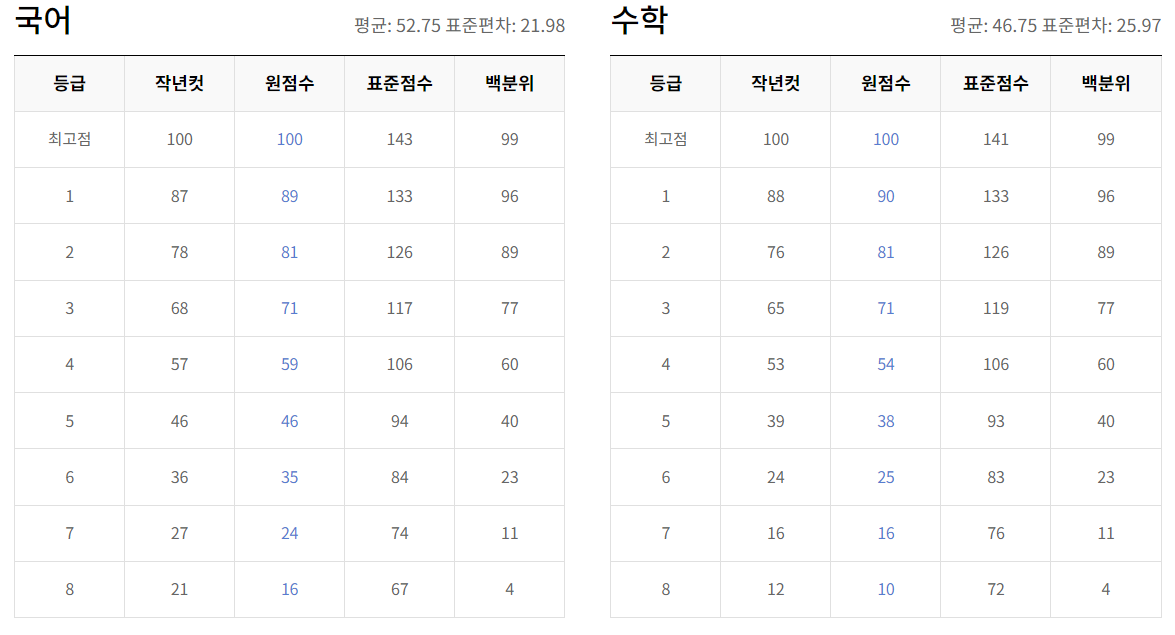The width and height of the screenshot is (1175, 635).
Task: Open 수학 최고점 raw score link 100
Action: point(886,139)
